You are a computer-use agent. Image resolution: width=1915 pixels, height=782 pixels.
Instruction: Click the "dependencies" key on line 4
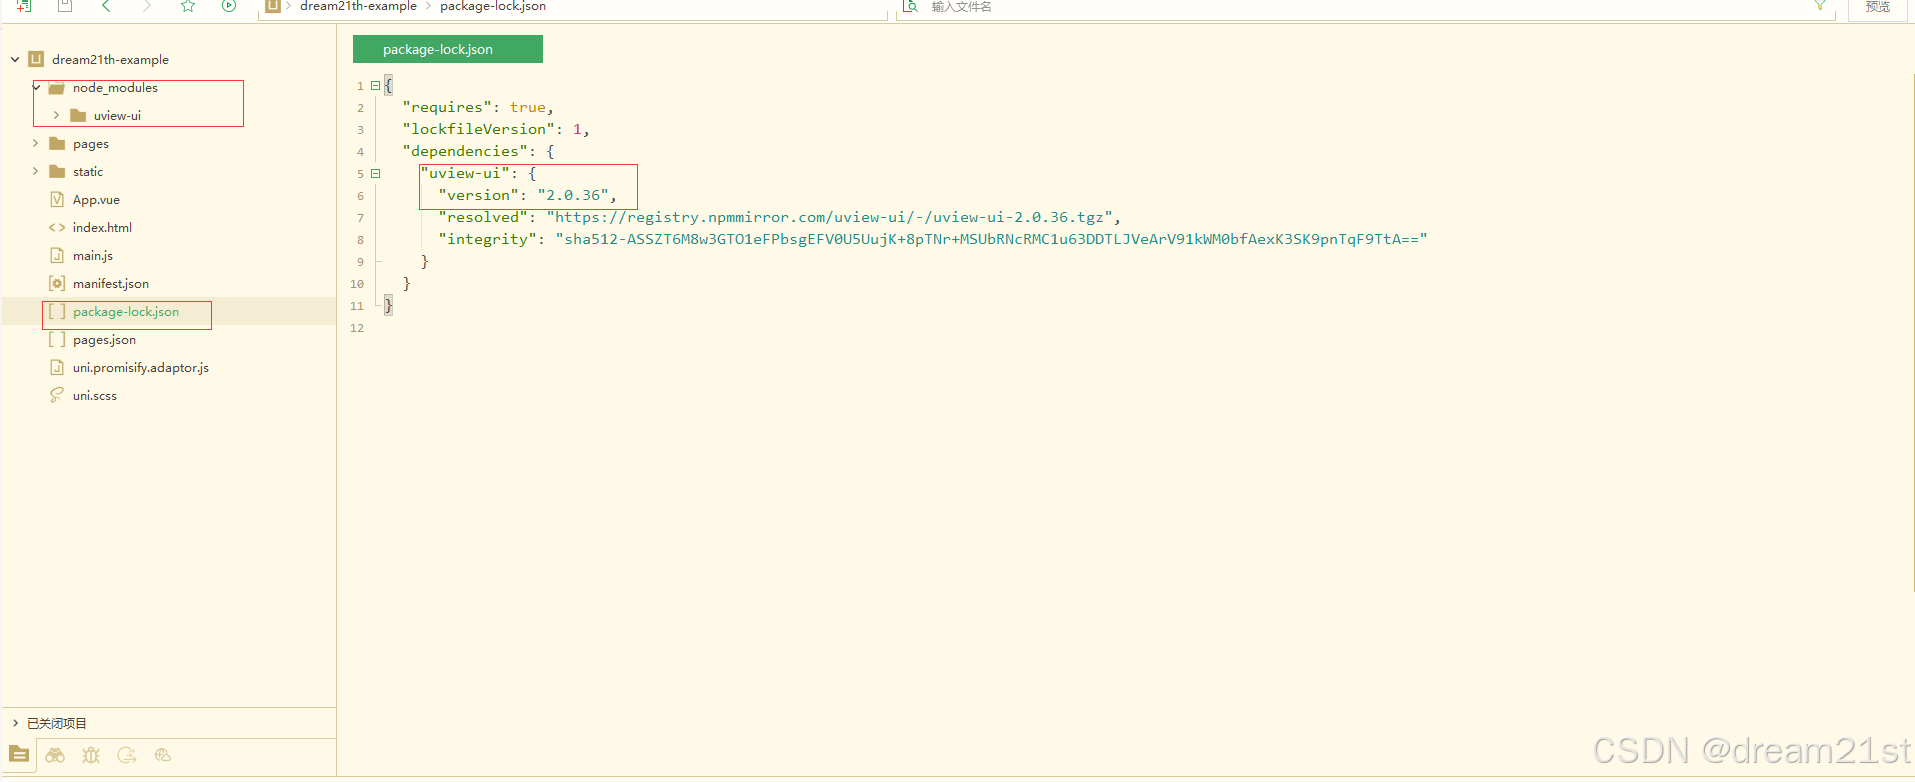465,151
